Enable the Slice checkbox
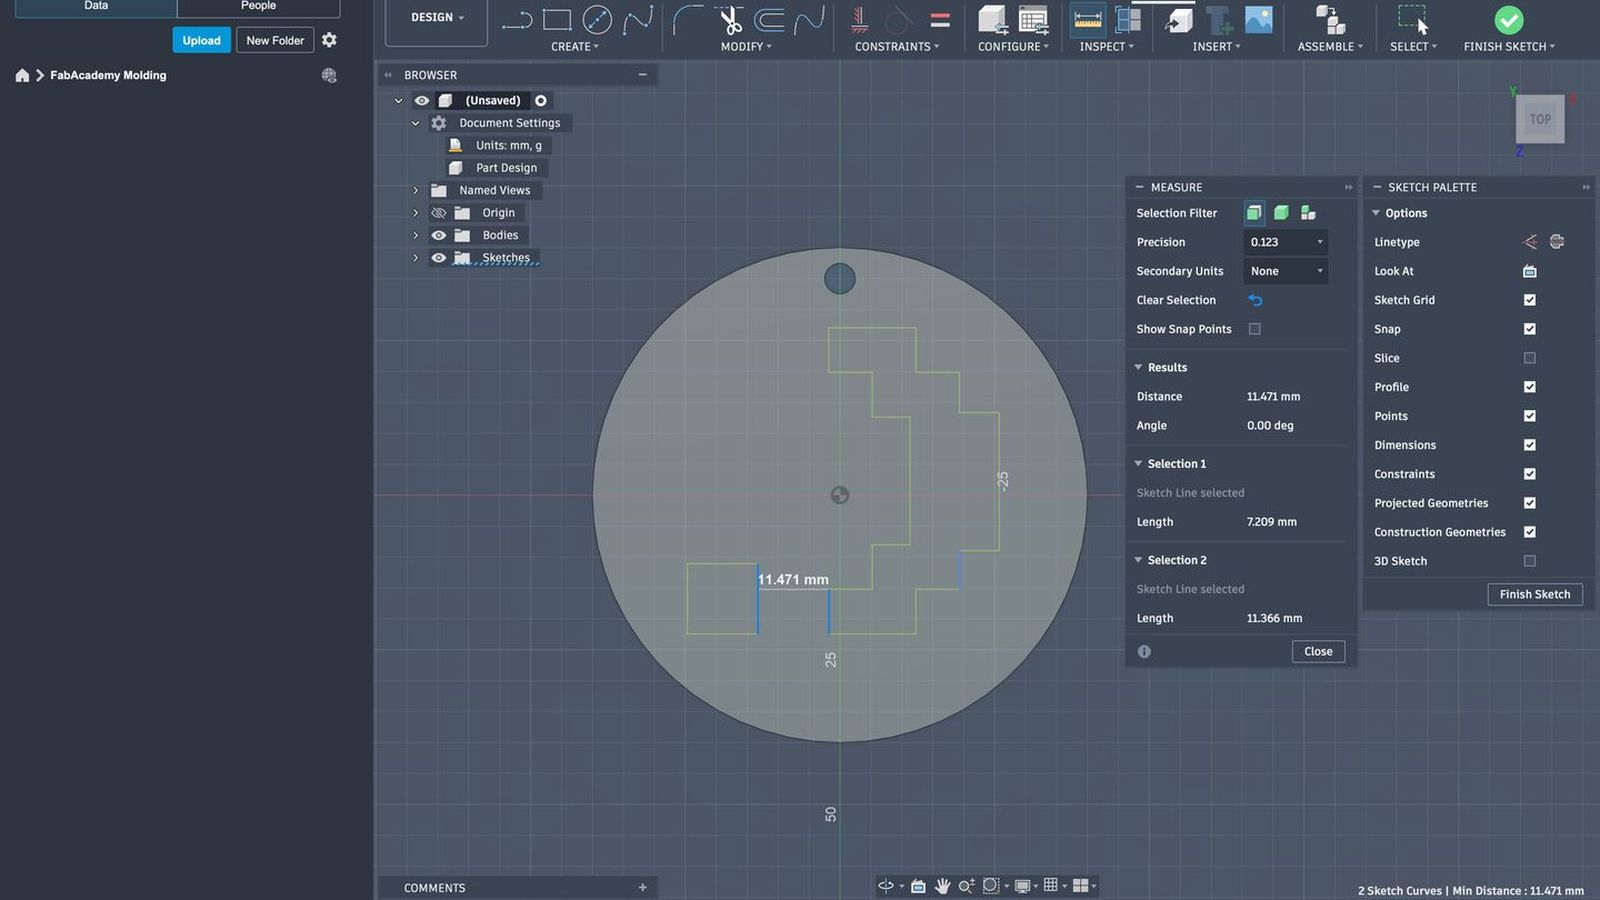 click(x=1529, y=358)
